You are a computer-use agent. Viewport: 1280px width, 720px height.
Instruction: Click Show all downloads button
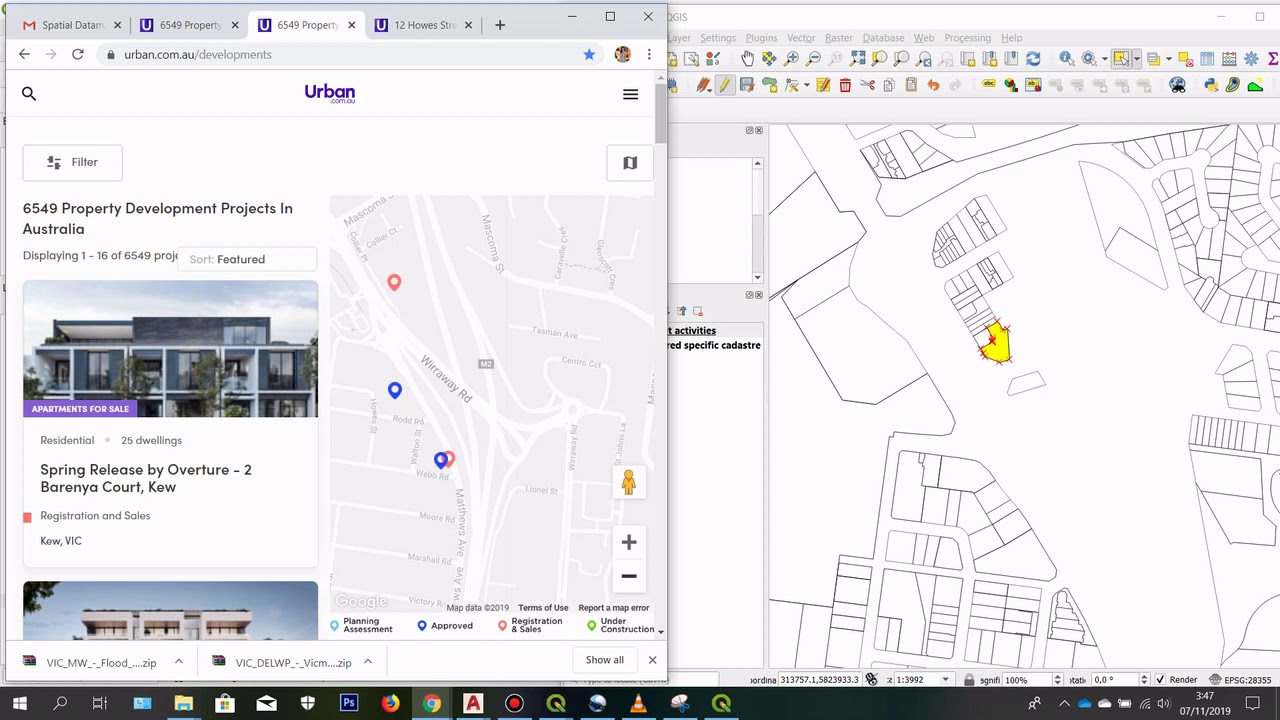coord(604,660)
